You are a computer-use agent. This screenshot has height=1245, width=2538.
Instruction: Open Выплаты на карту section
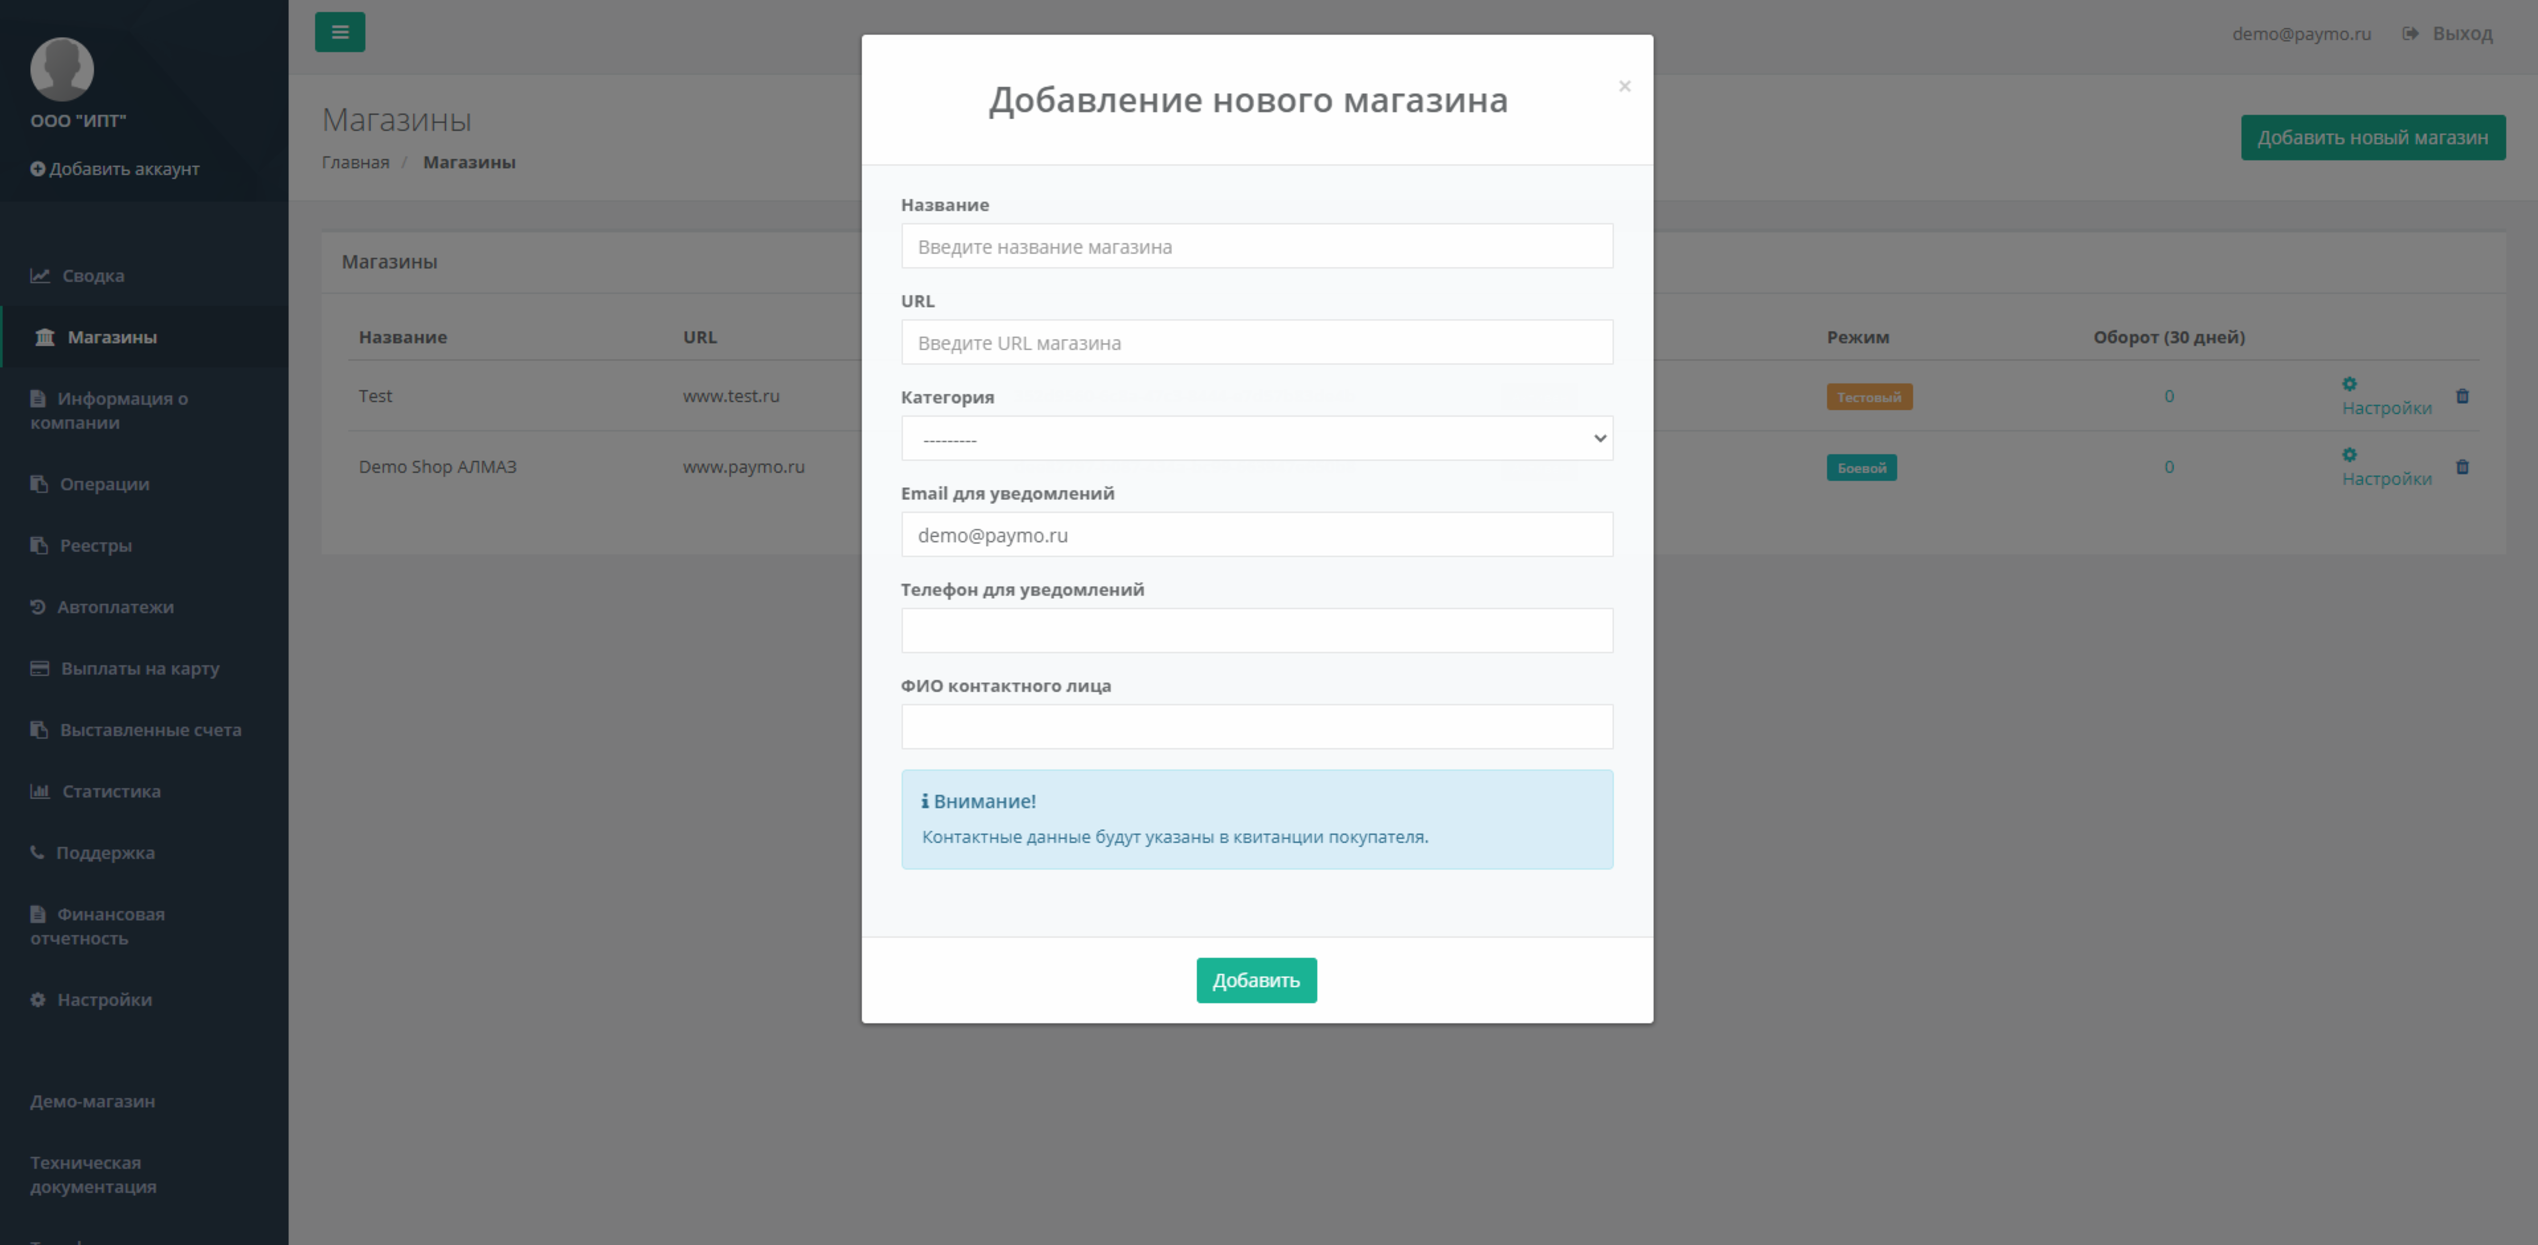pos(139,668)
